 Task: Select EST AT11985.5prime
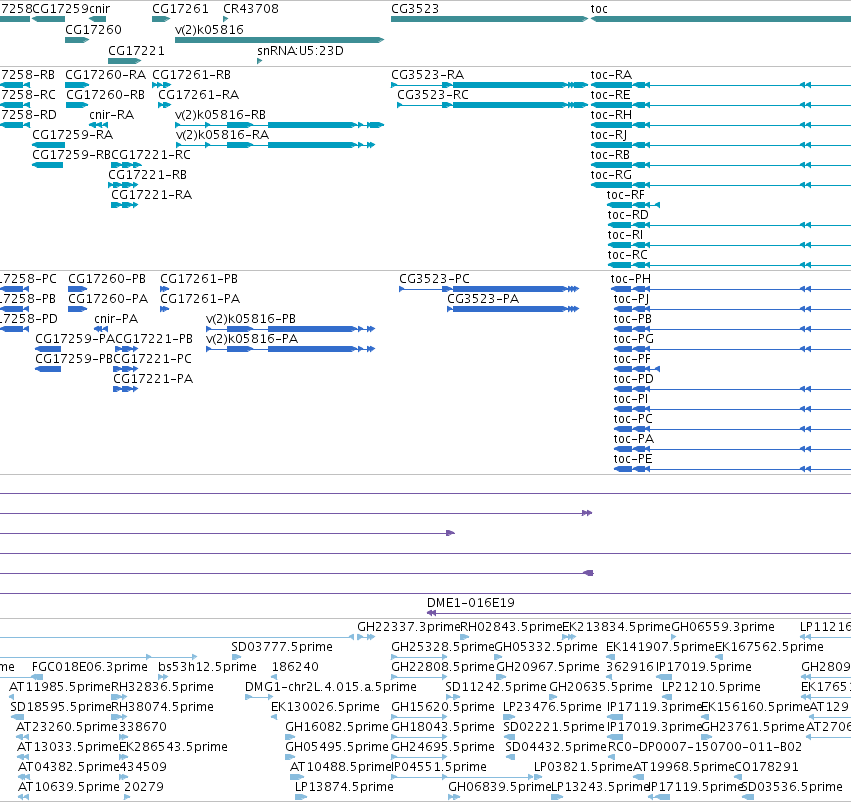60,686
